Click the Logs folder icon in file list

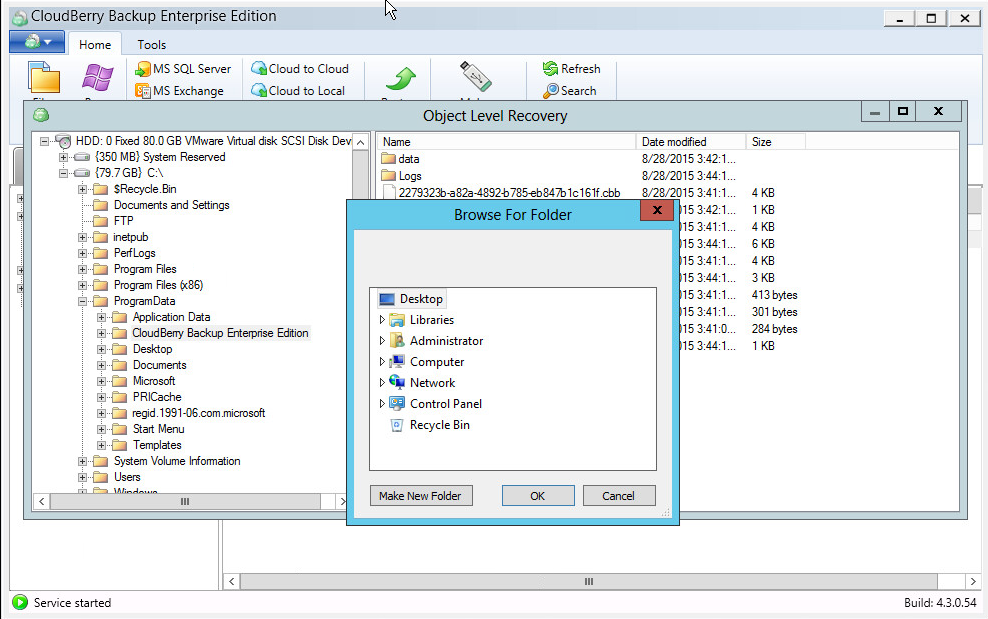[x=388, y=176]
